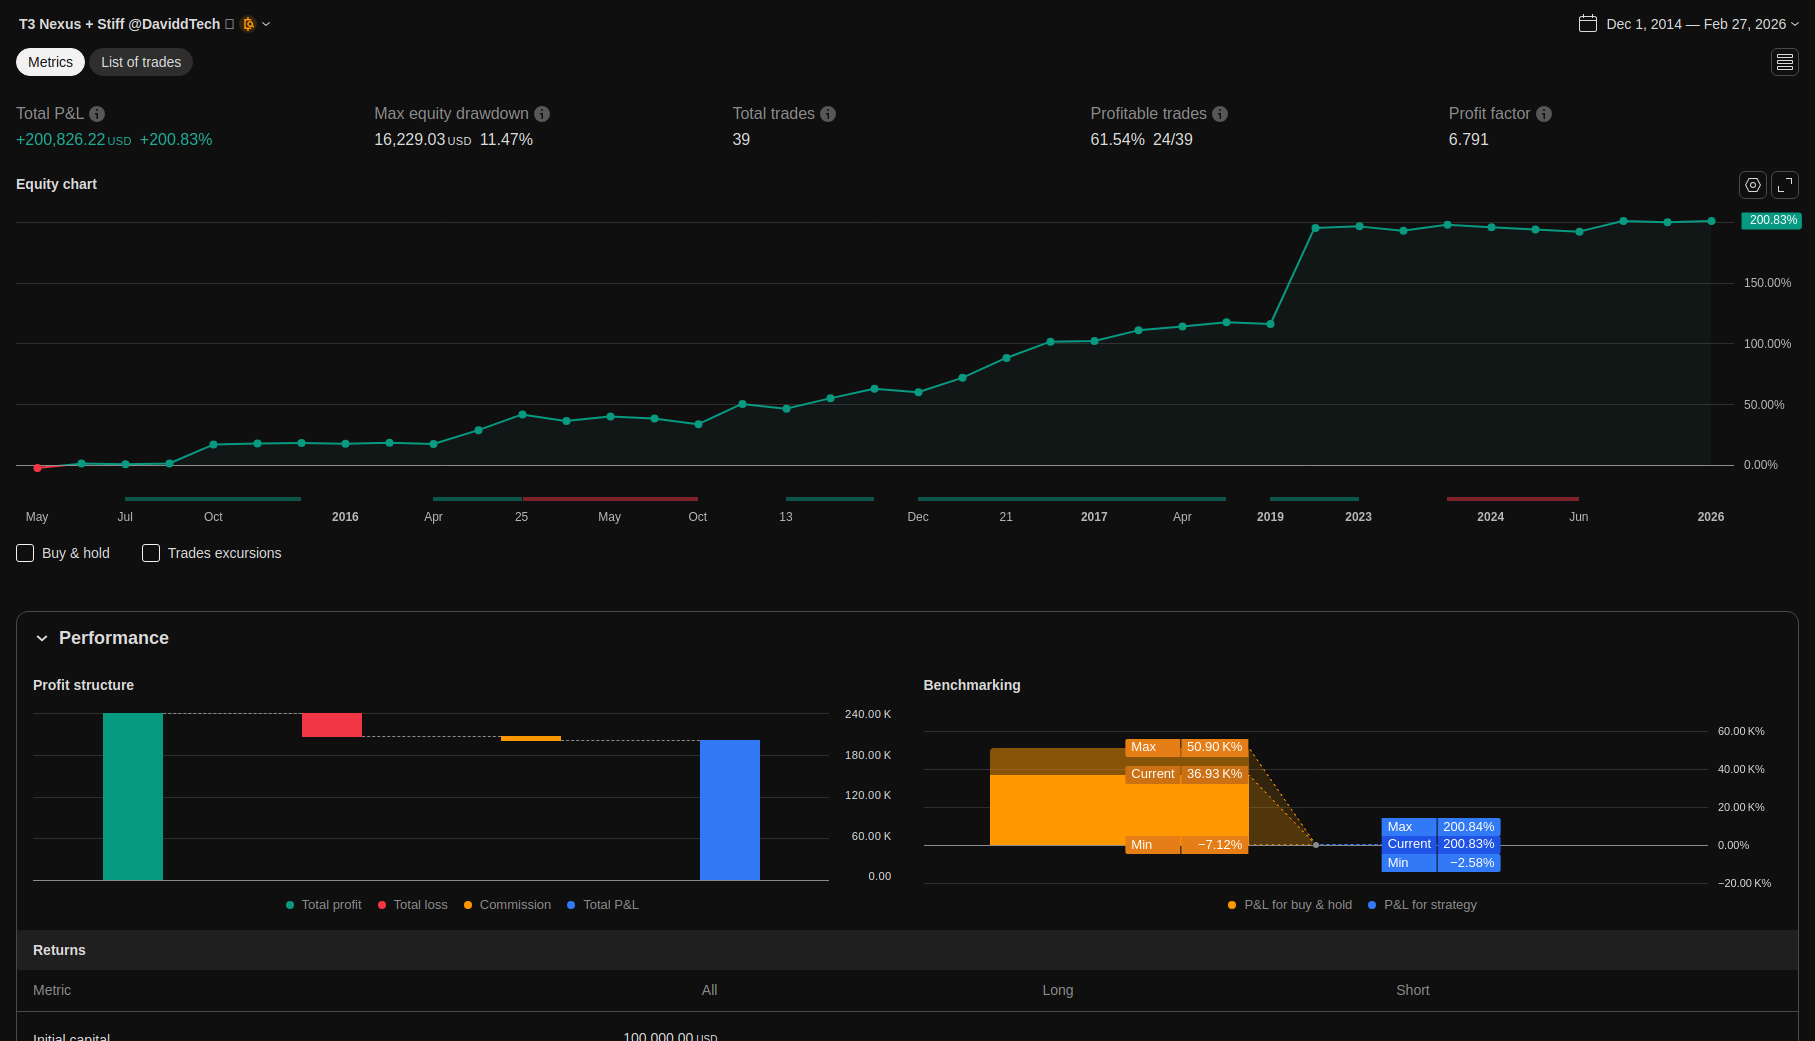The height and width of the screenshot is (1041, 1815).
Task: Click the last equity chart data point
Action: [x=1711, y=221]
